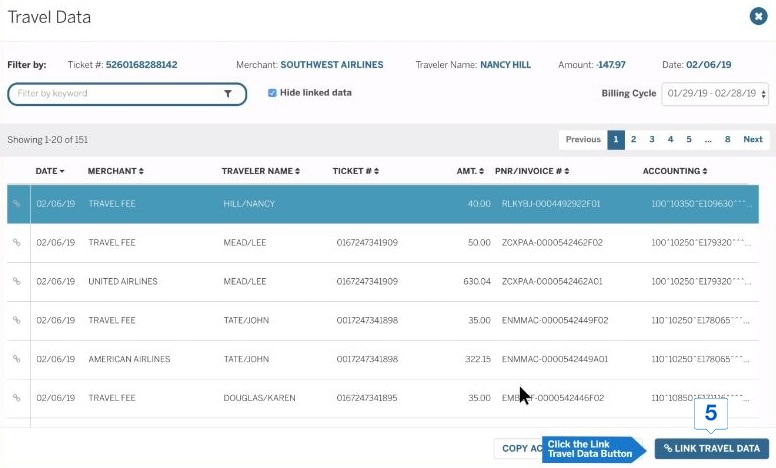Sort by AMT. column header
Screen dimensions: 776x468
470,171
